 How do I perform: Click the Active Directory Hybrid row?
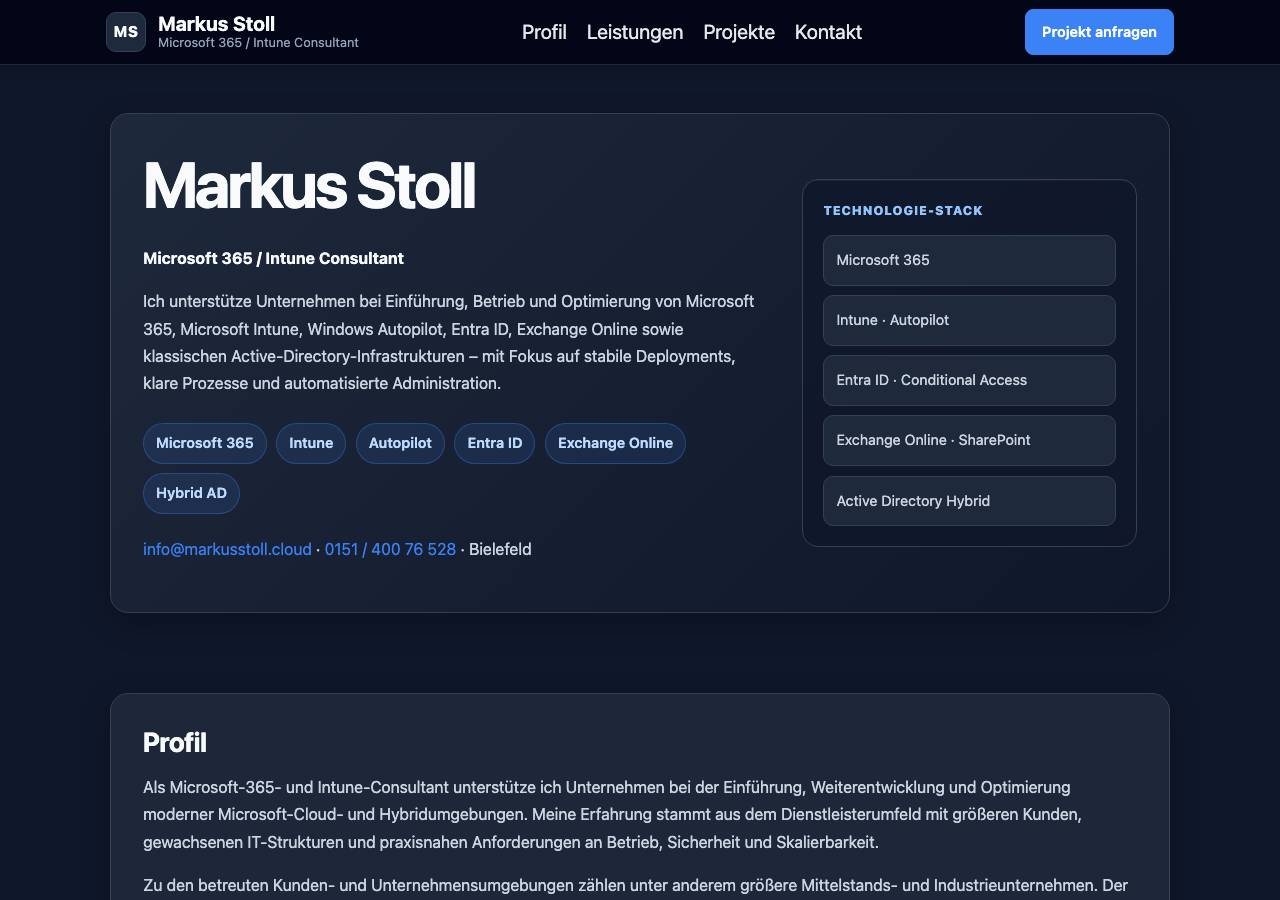[x=969, y=501]
